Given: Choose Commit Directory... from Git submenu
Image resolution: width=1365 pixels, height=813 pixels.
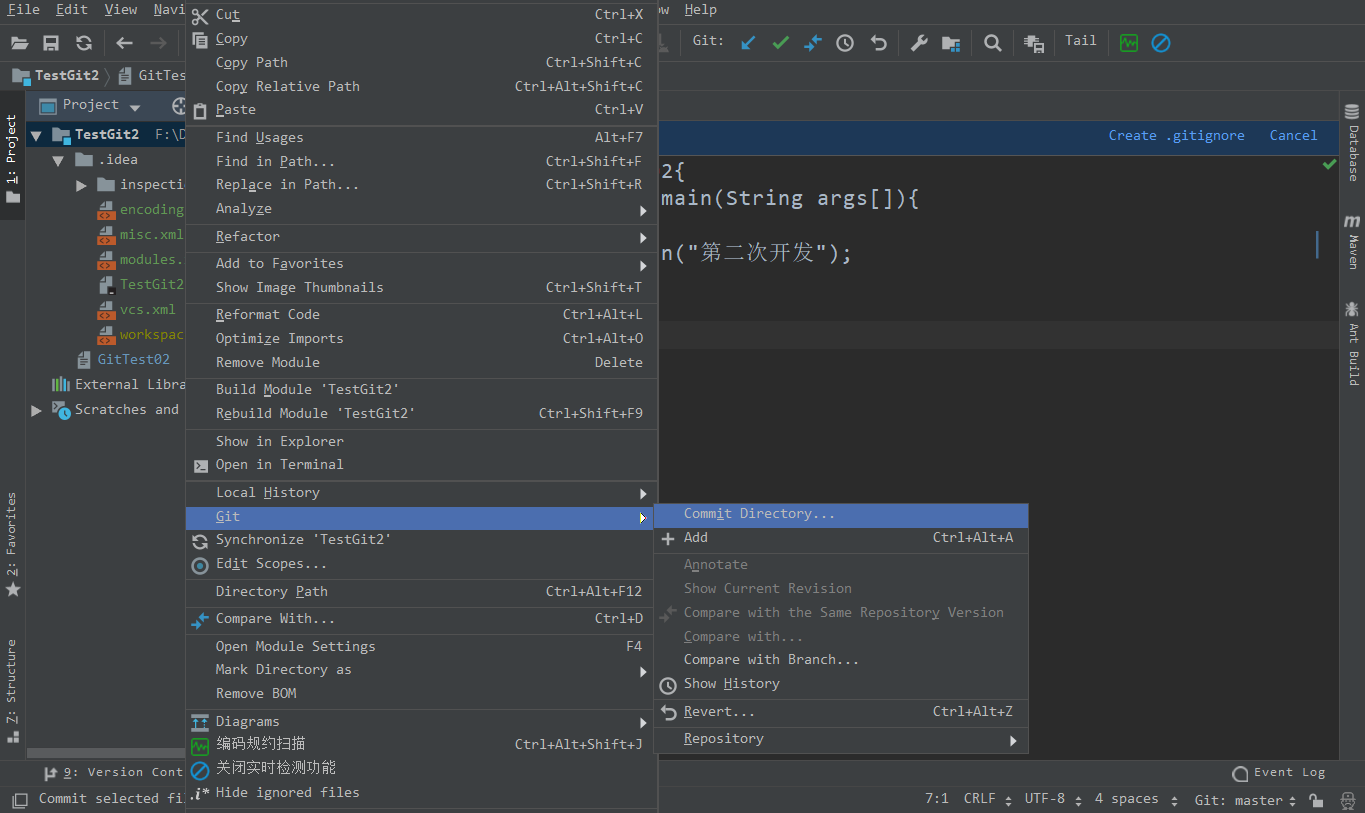Looking at the screenshot, I should (759, 514).
